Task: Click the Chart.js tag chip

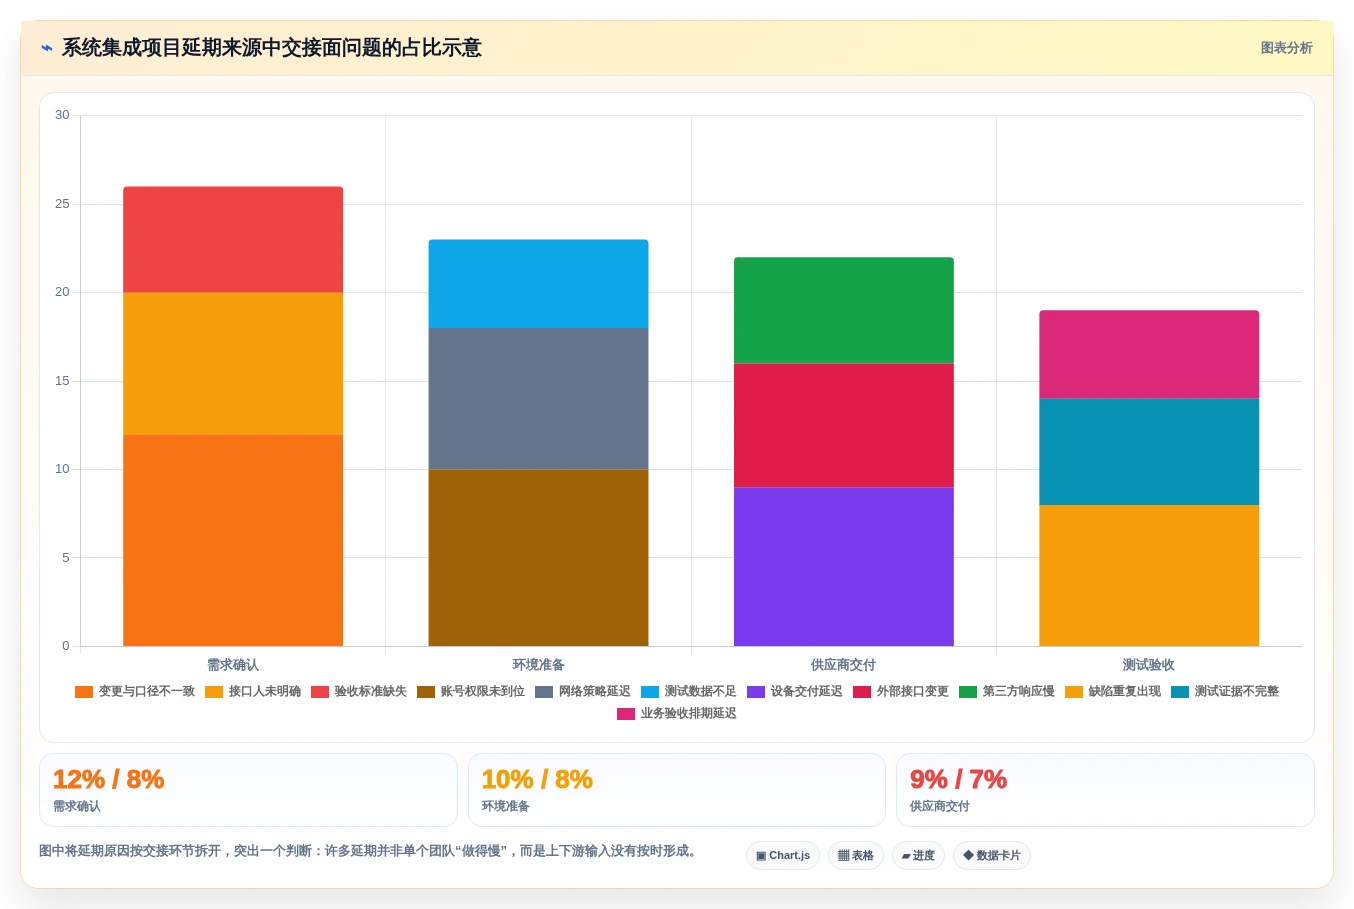Action: click(x=783, y=856)
